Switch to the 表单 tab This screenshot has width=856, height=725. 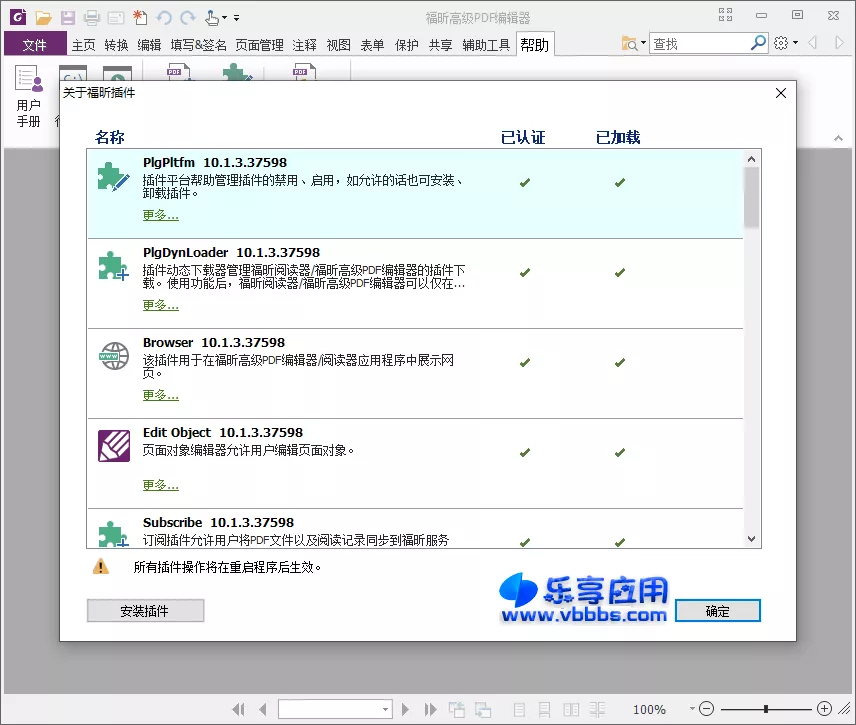pos(372,45)
